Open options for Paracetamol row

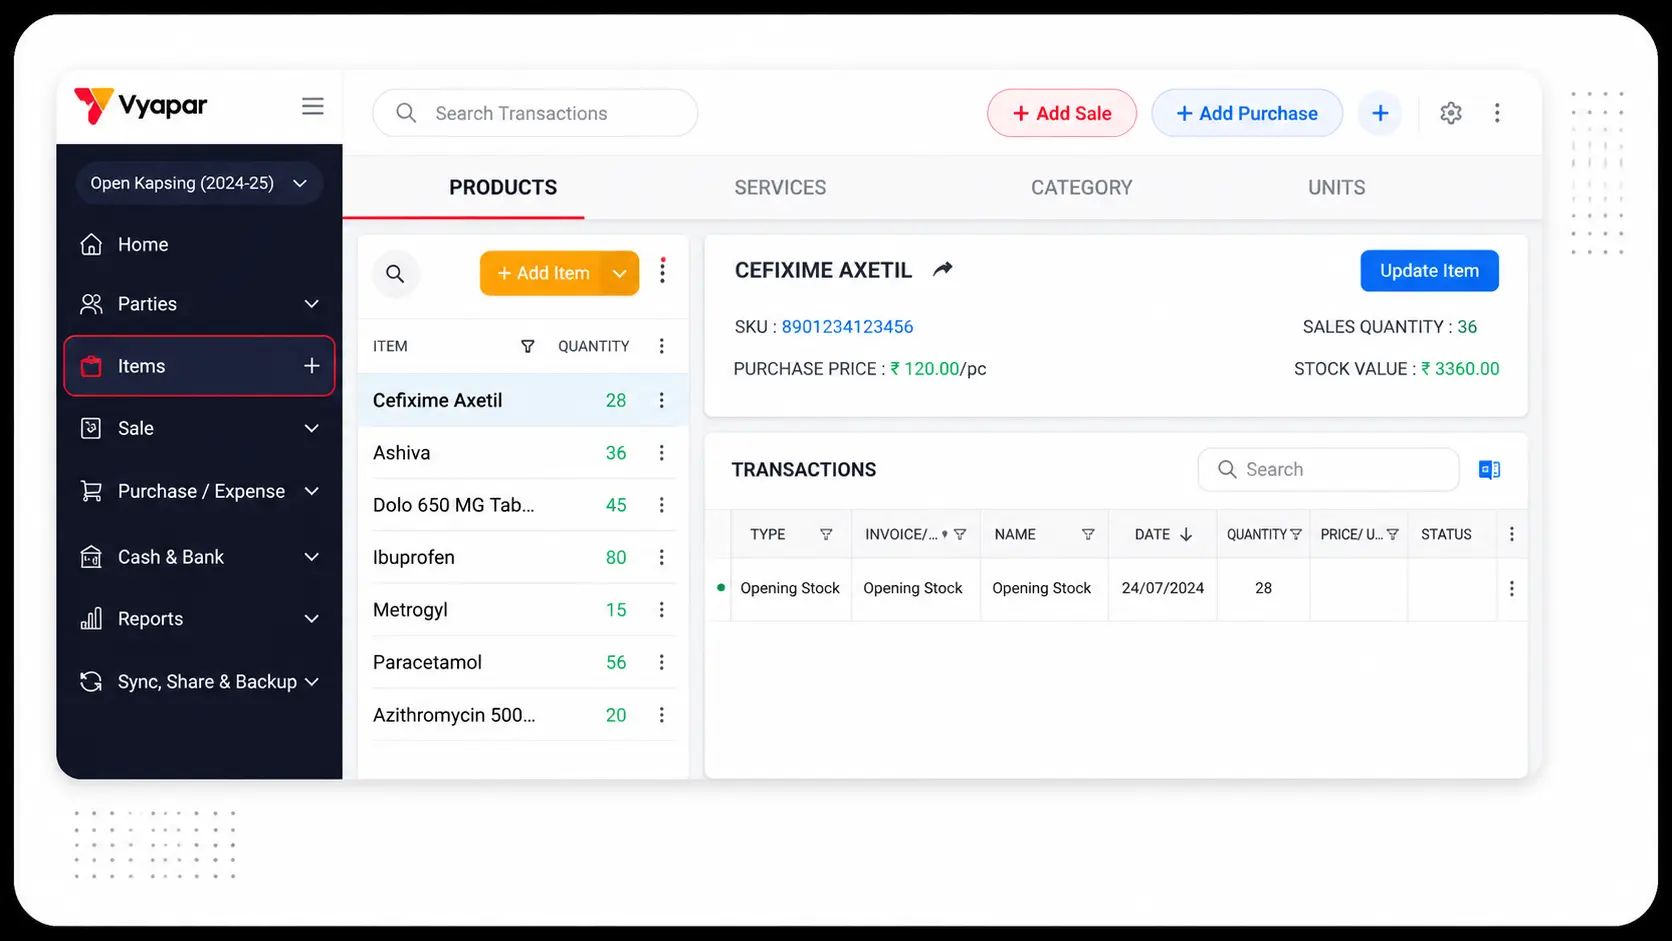(661, 662)
